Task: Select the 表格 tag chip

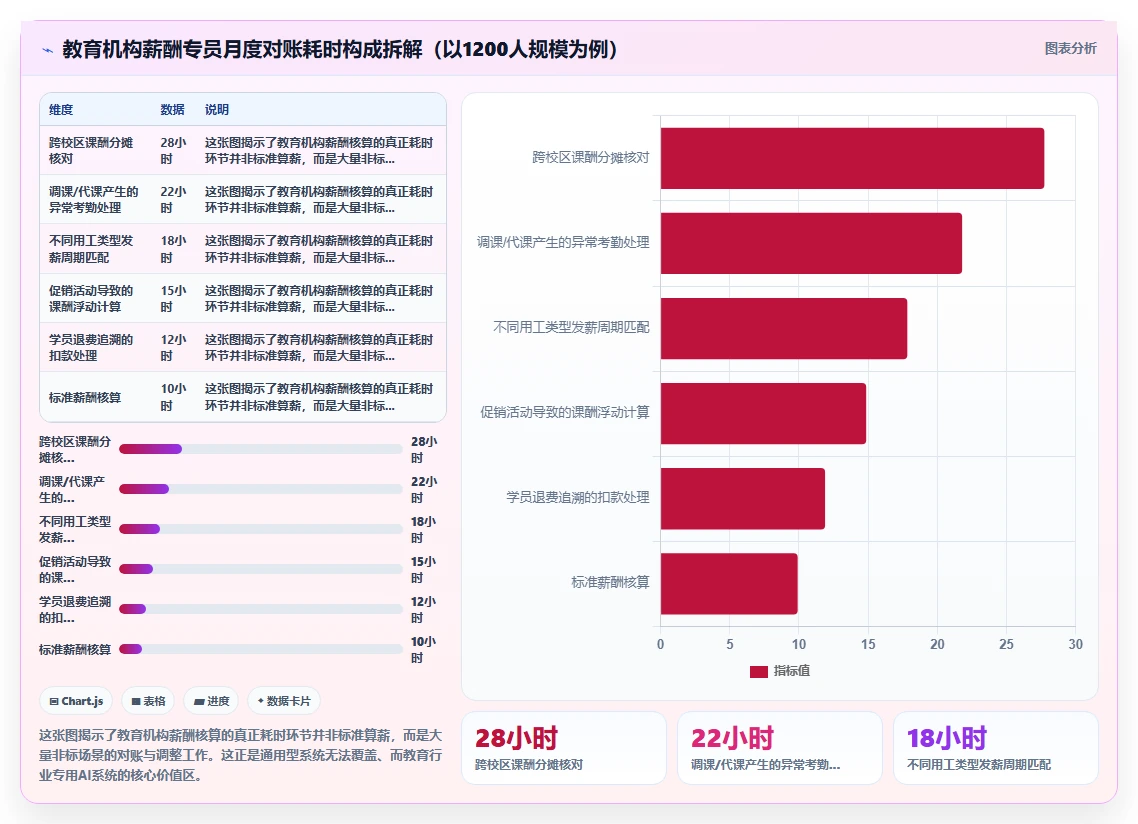Action: pos(148,701)
